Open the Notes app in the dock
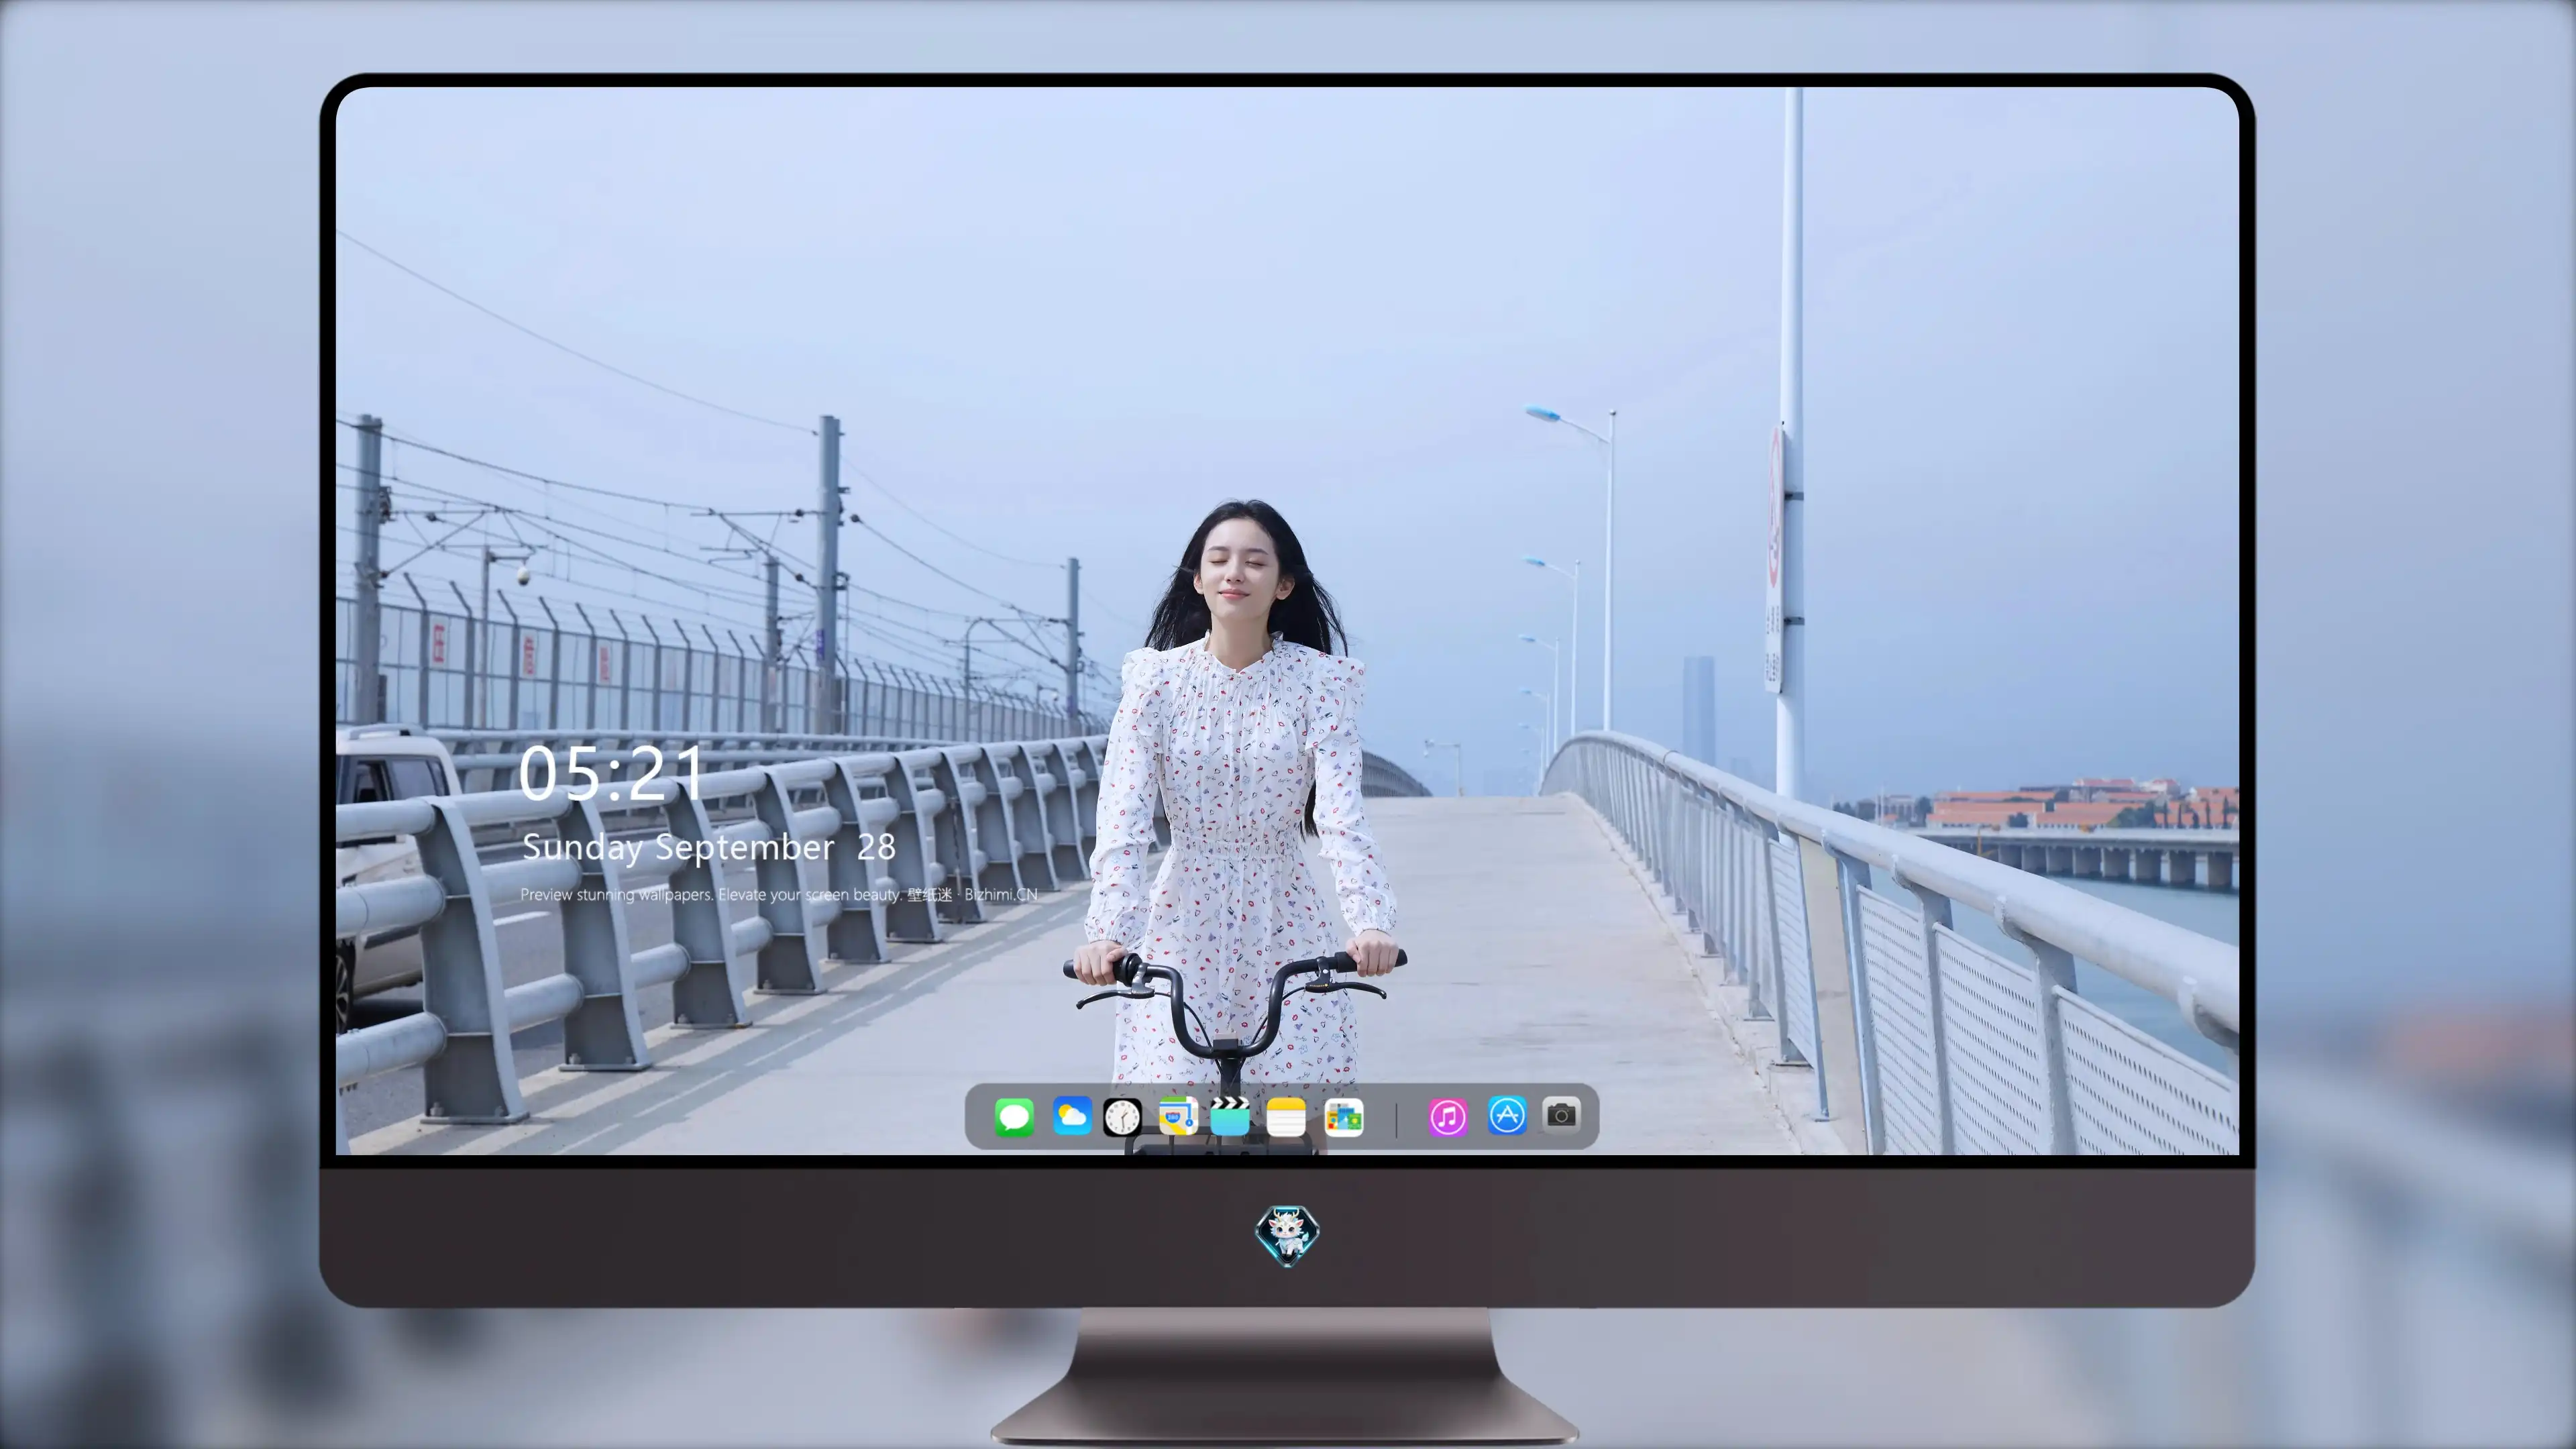The width and height of the screenshot is (2576, 1449). 1286,1116
